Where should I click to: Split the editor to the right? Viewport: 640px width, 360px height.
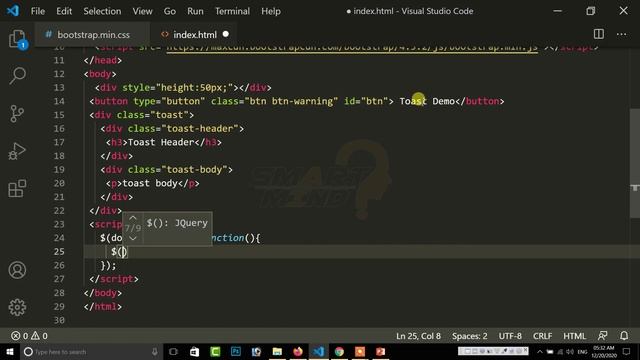point(598,34)
